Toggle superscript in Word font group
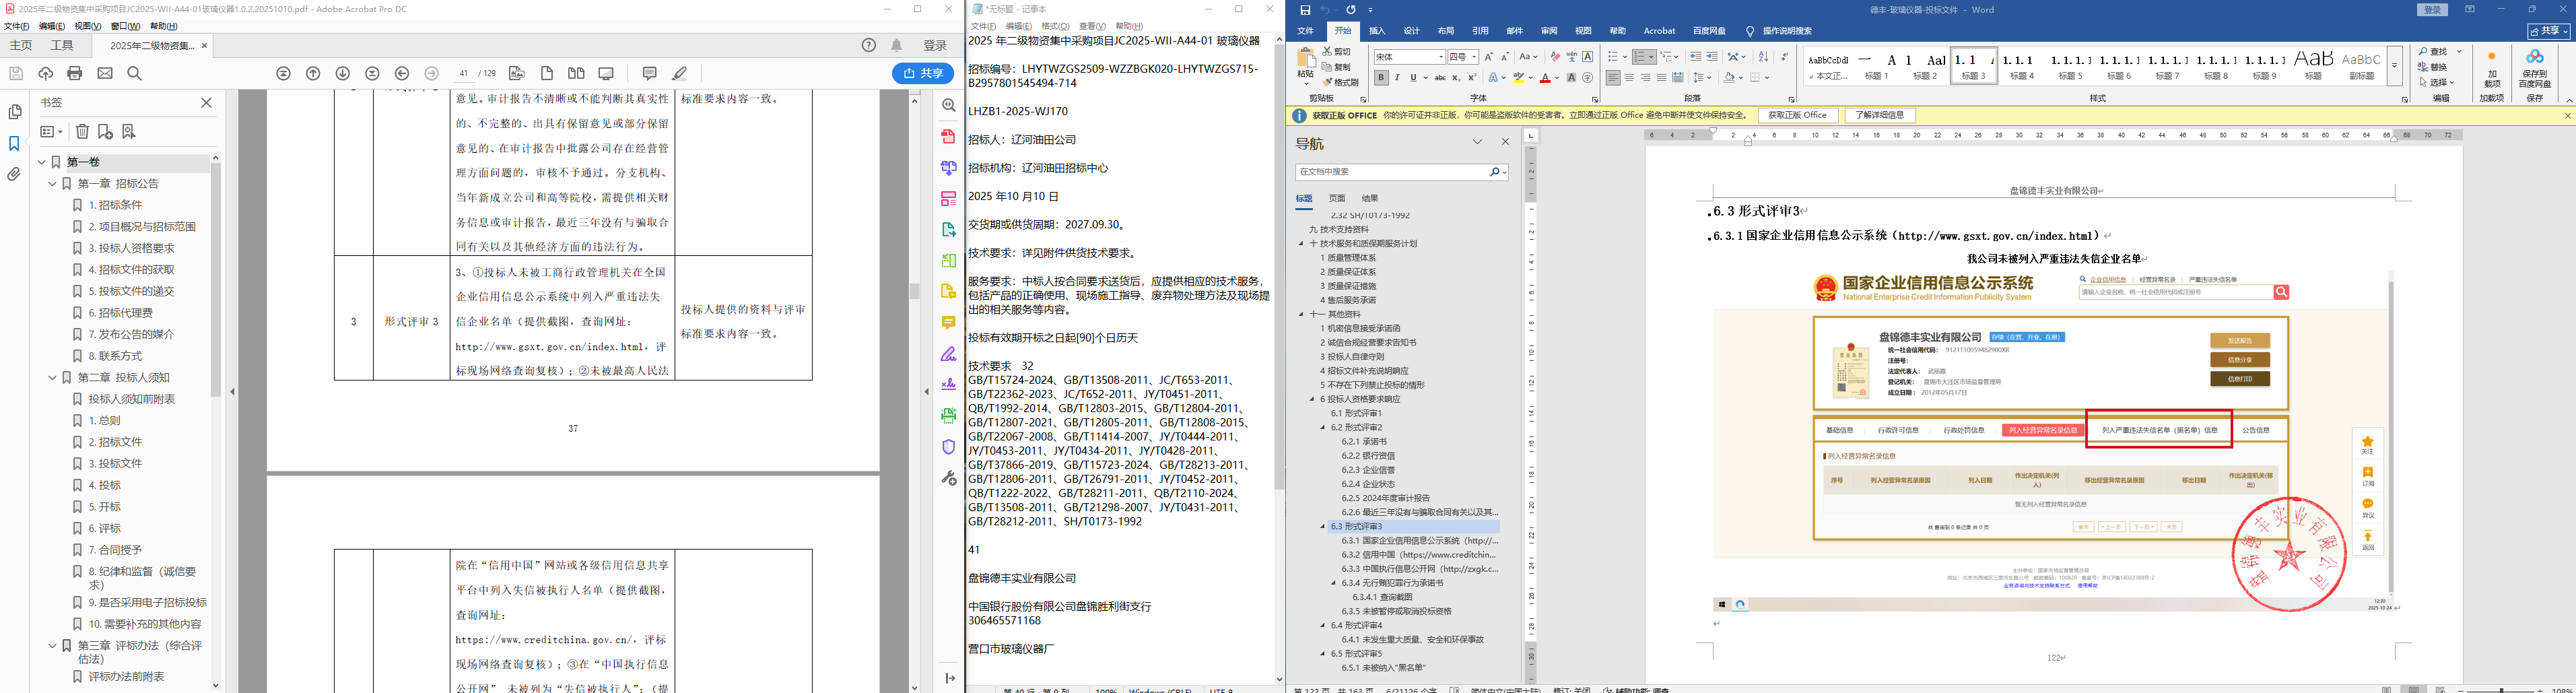 click(x=1472, y=78)
